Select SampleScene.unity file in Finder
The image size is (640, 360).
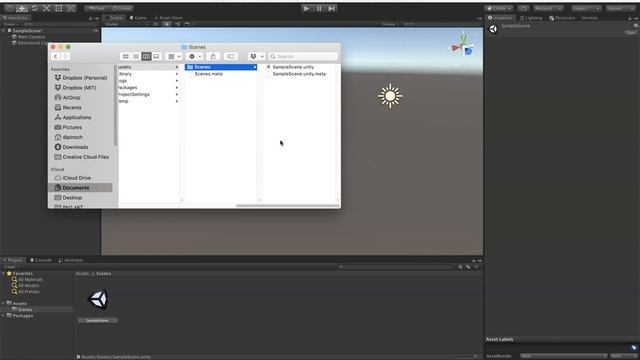tap(293, 67)
